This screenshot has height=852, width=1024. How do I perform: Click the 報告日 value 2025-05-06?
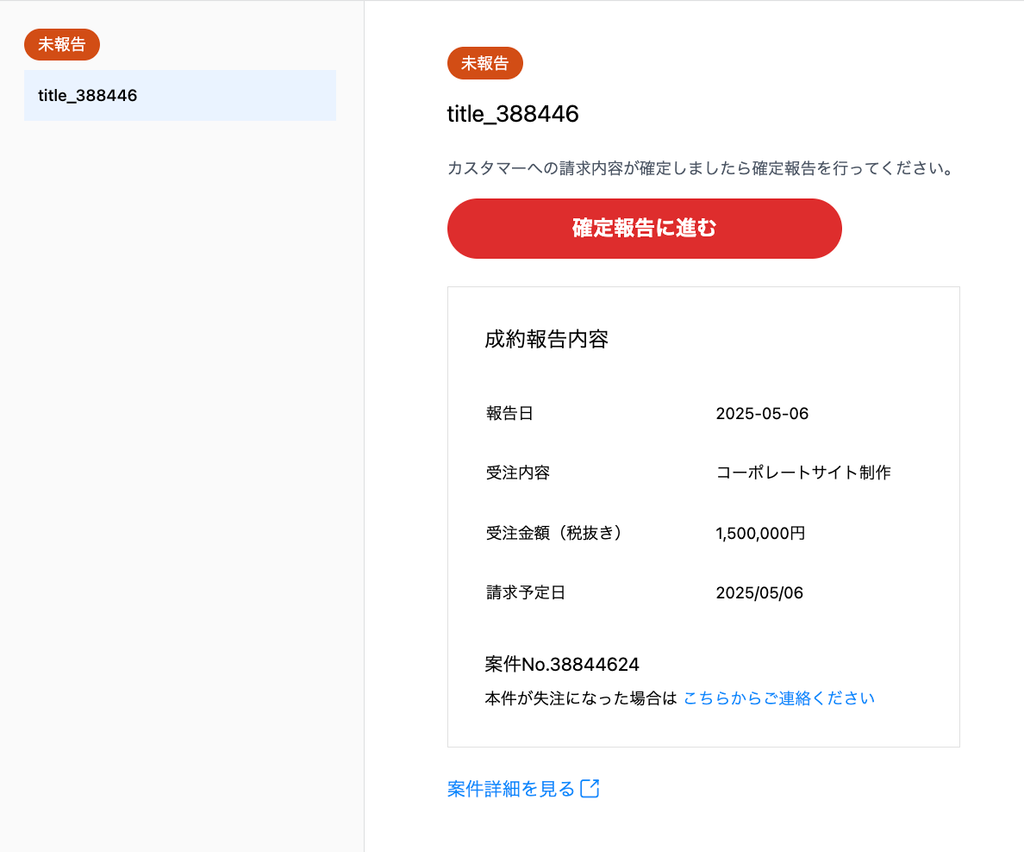click(x=762, y=414)
